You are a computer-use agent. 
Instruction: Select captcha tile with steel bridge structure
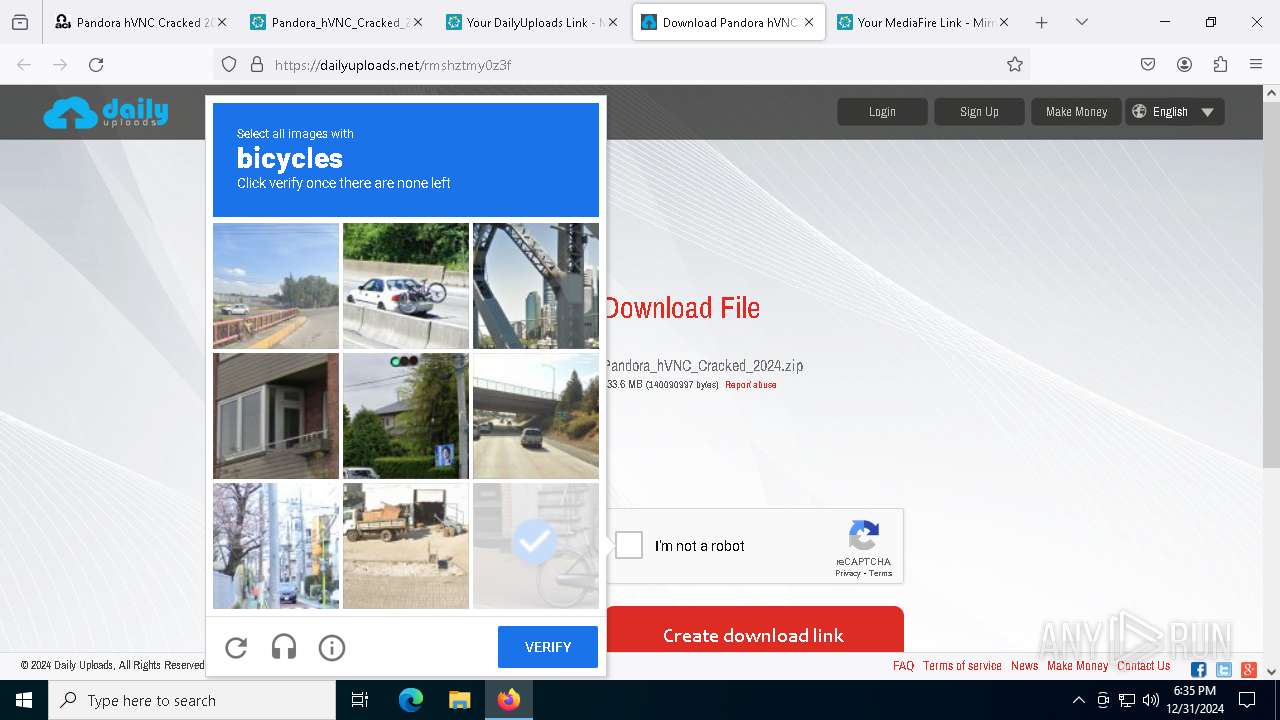pos(536,286)
